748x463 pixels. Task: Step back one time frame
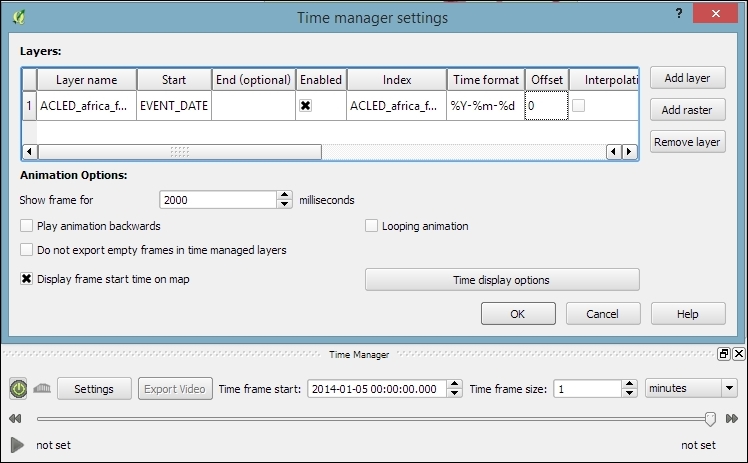coord(15,418)
